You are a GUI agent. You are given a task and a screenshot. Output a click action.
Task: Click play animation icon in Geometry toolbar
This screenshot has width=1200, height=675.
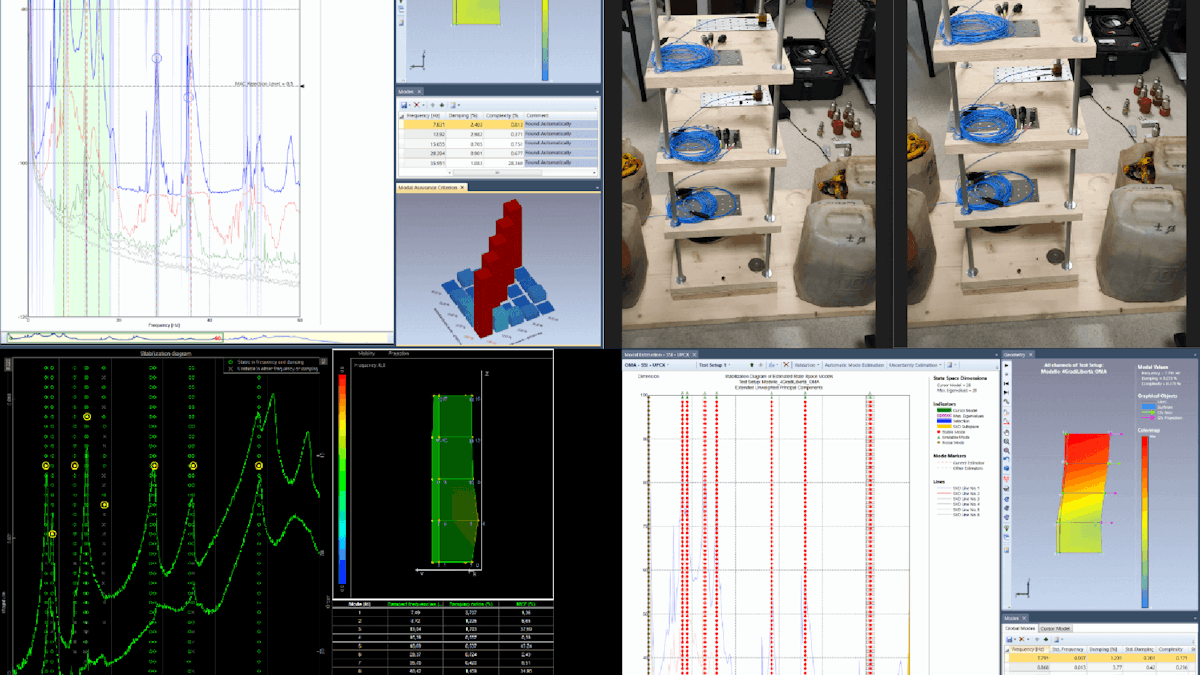(1006, 366)
